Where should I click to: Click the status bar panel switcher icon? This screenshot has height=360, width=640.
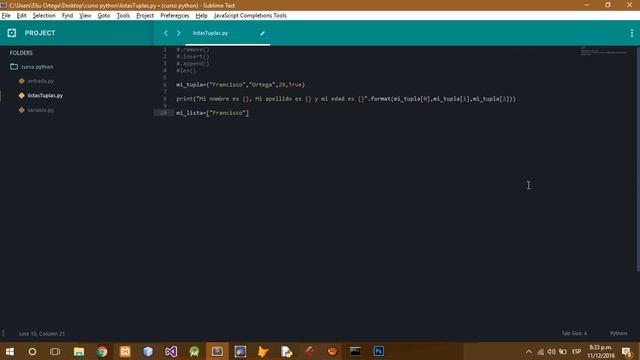[3, 333]
